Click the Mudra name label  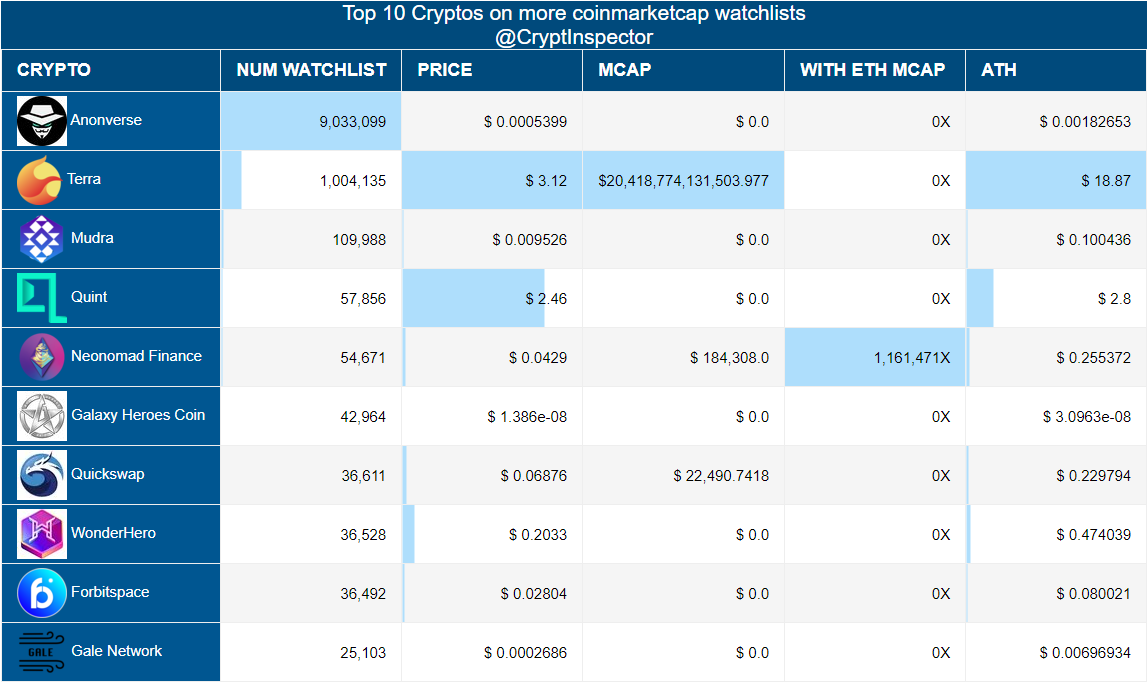click(x=92, y=238)
